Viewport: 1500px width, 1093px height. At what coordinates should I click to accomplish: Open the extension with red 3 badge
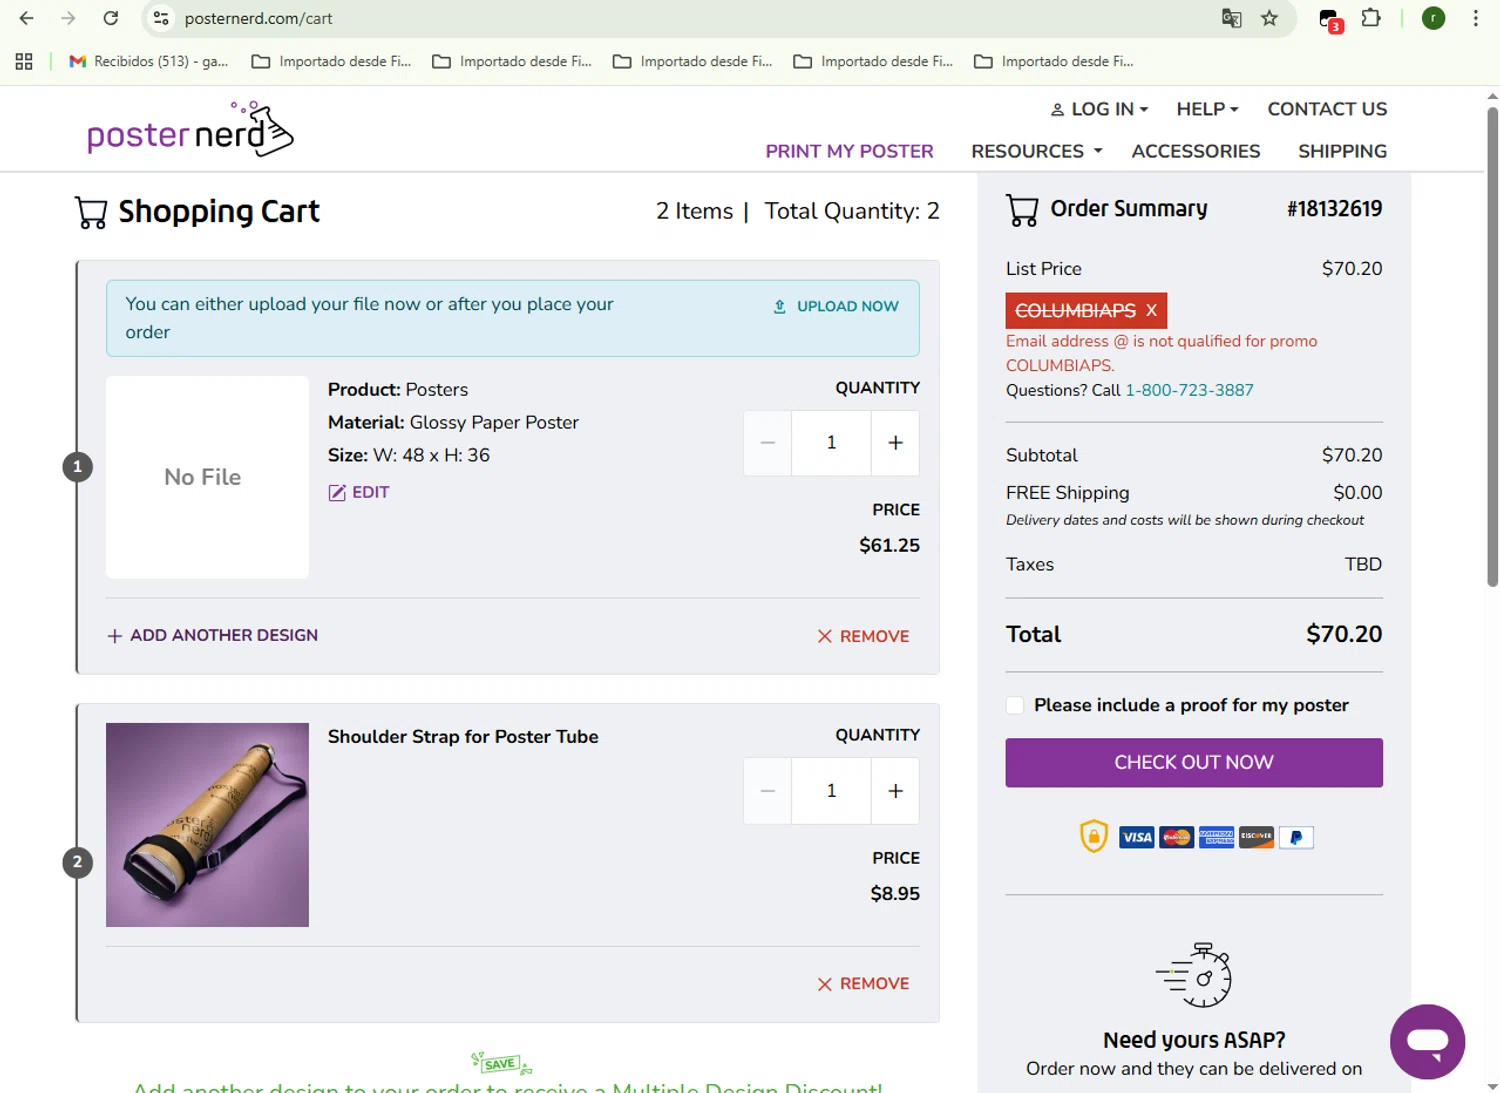click(1329, 19)
